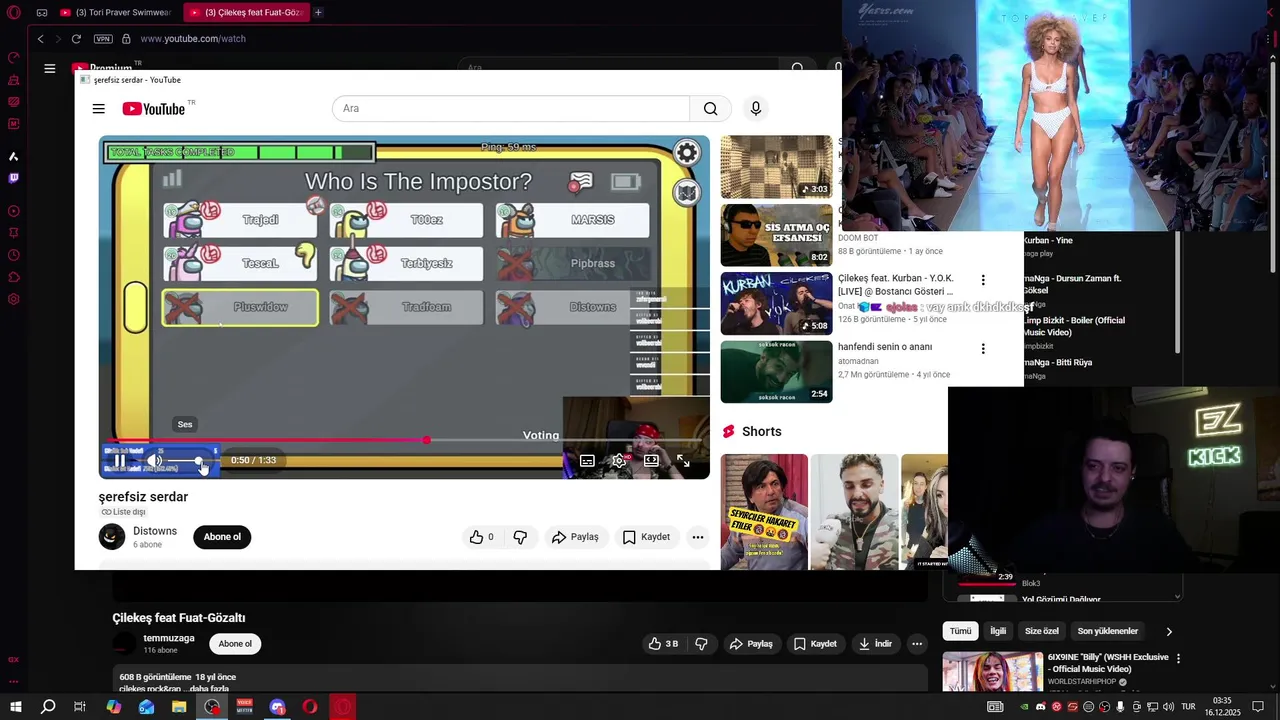Show more filter chips with right arrow
This screenshot has height=720, width=1280.
tap(1169, 632)
